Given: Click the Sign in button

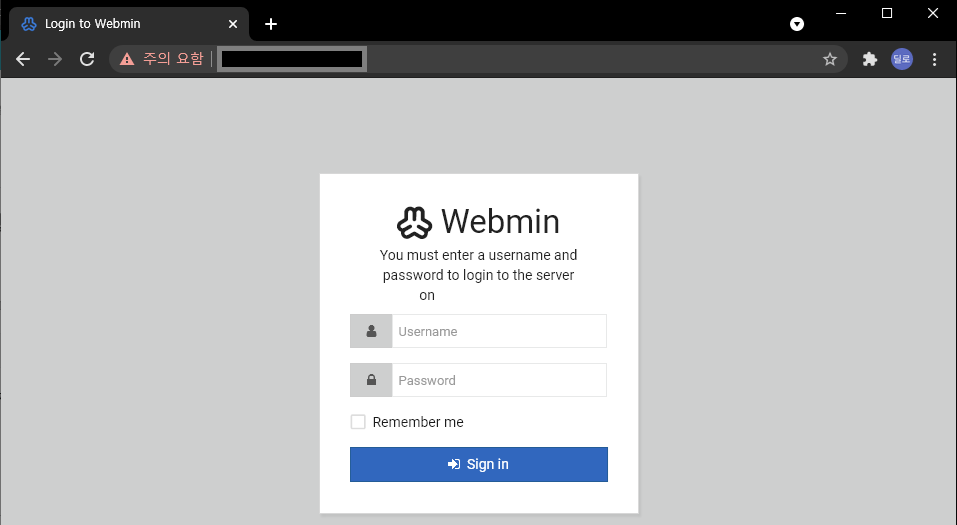Looking at the screenshot, I should point(478,465).
